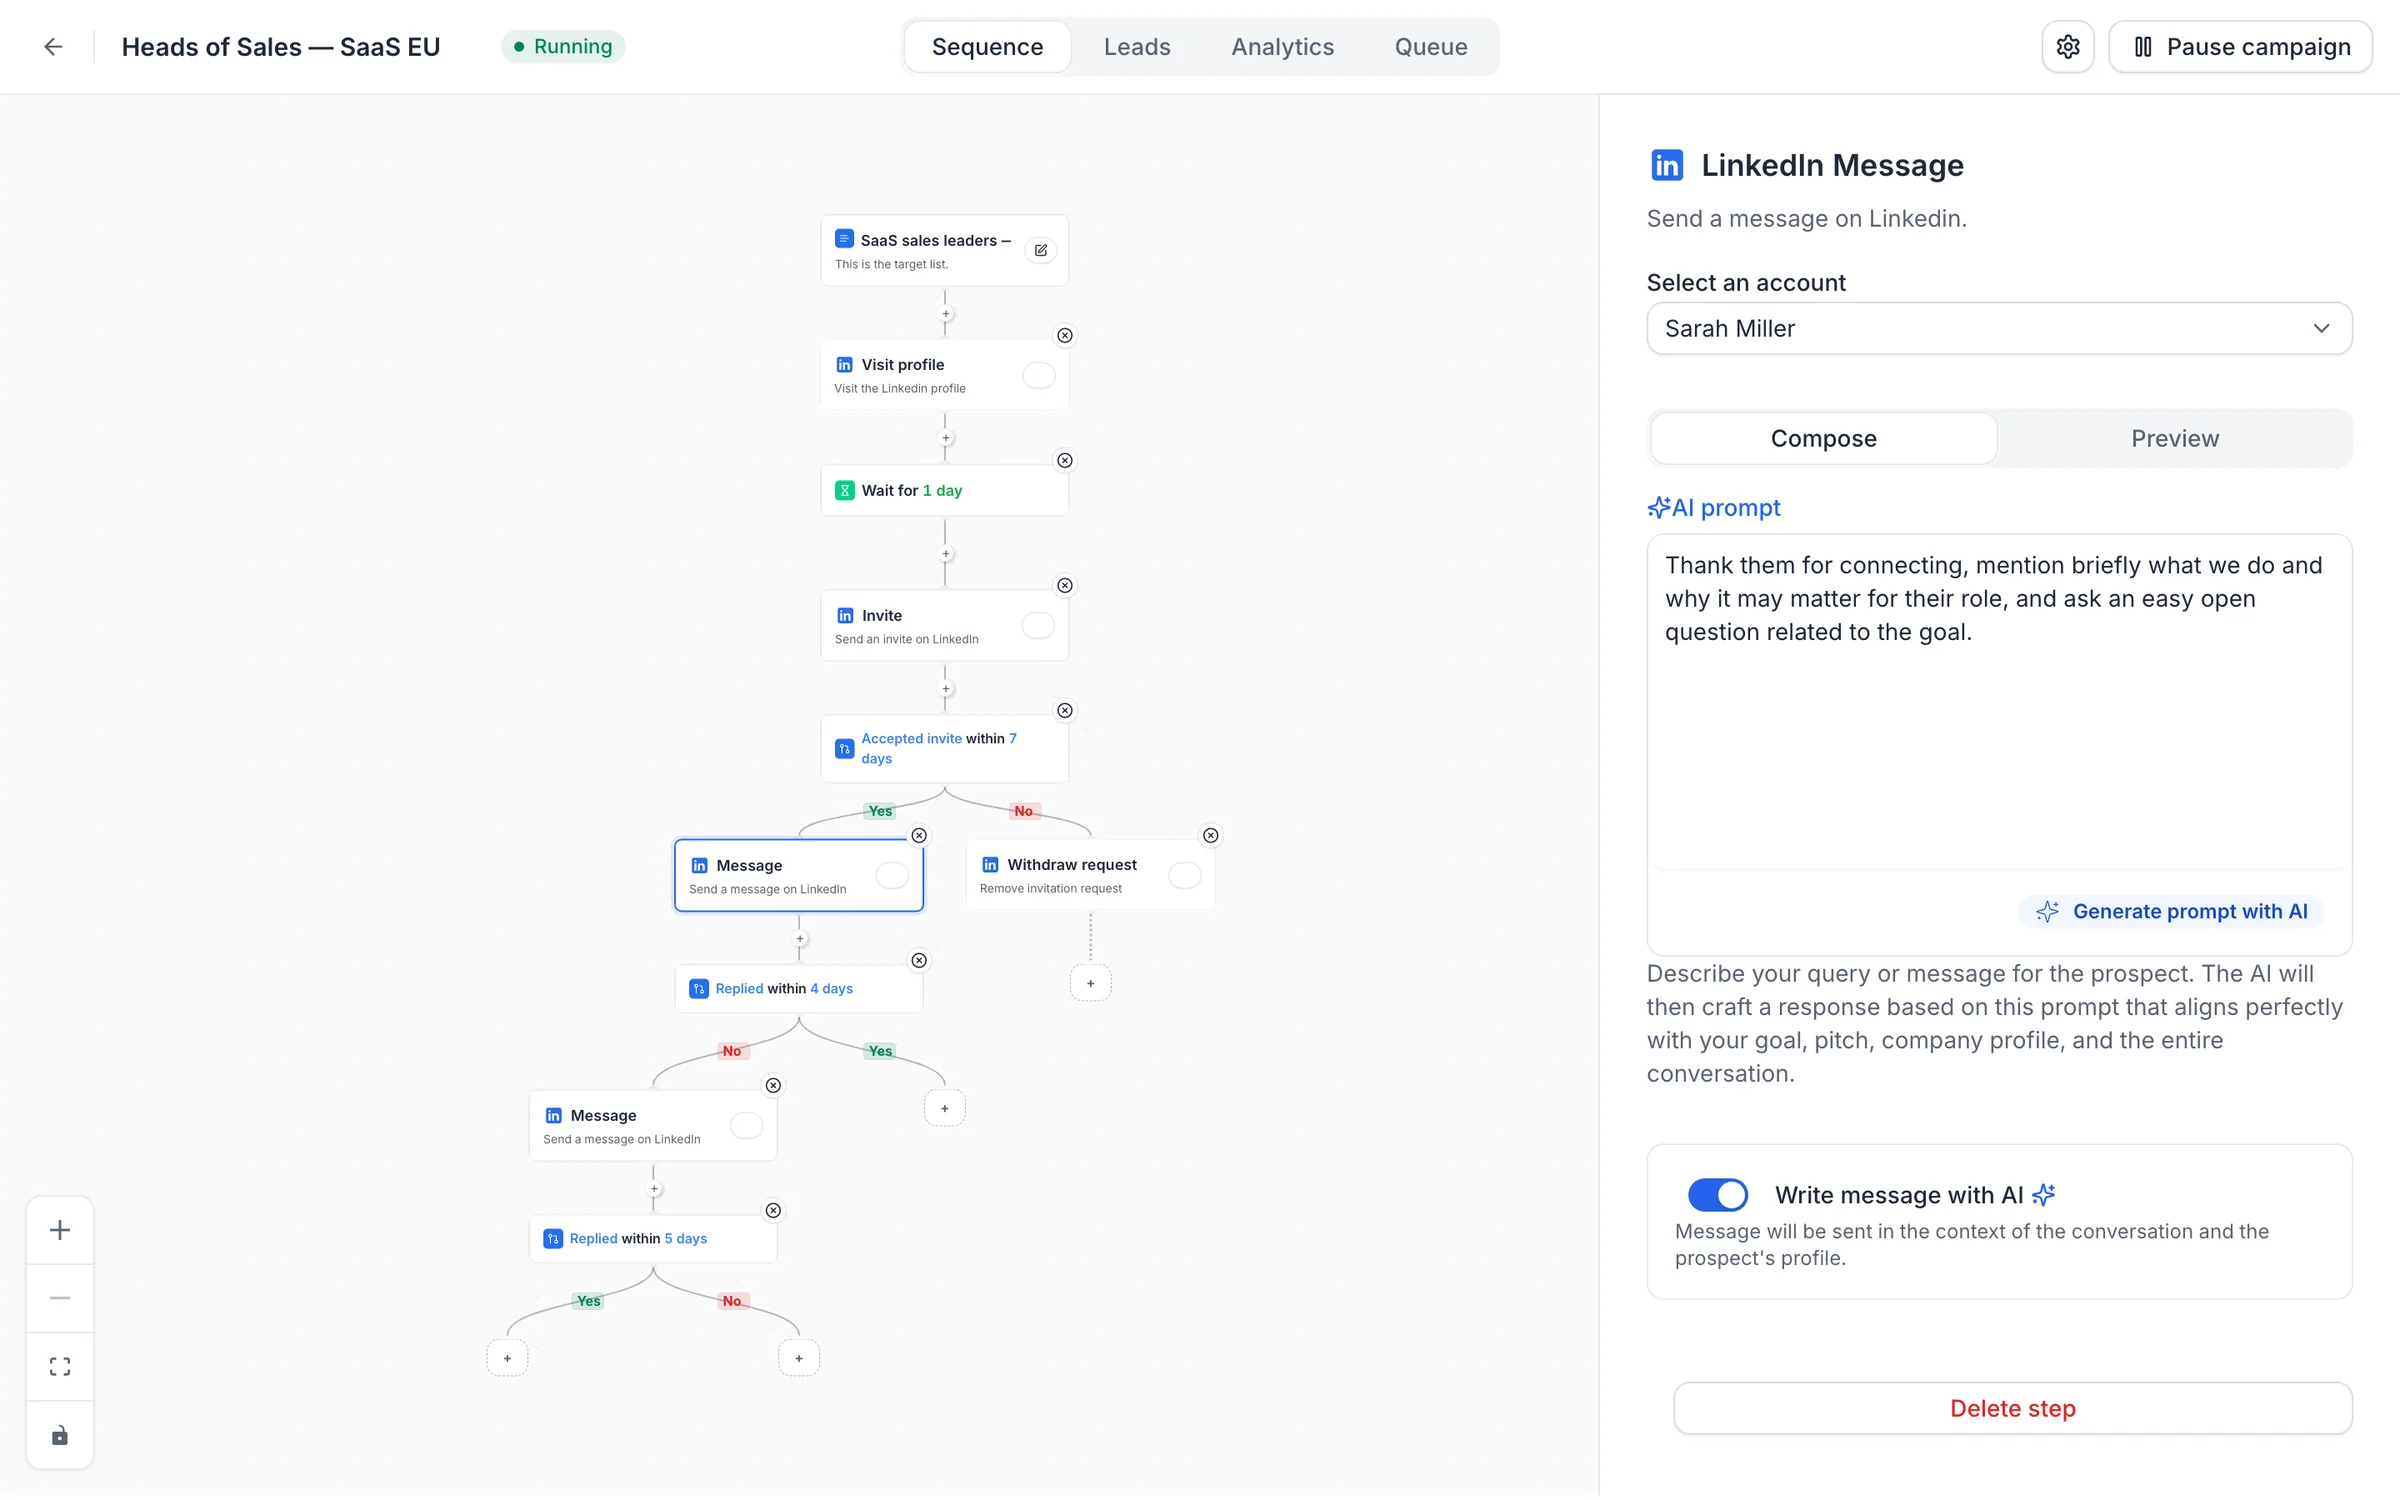Remove the Withdraw request step
Image resolution: width=2400 pixels, height=1500 pixels.
click(x=1211, y=836)
